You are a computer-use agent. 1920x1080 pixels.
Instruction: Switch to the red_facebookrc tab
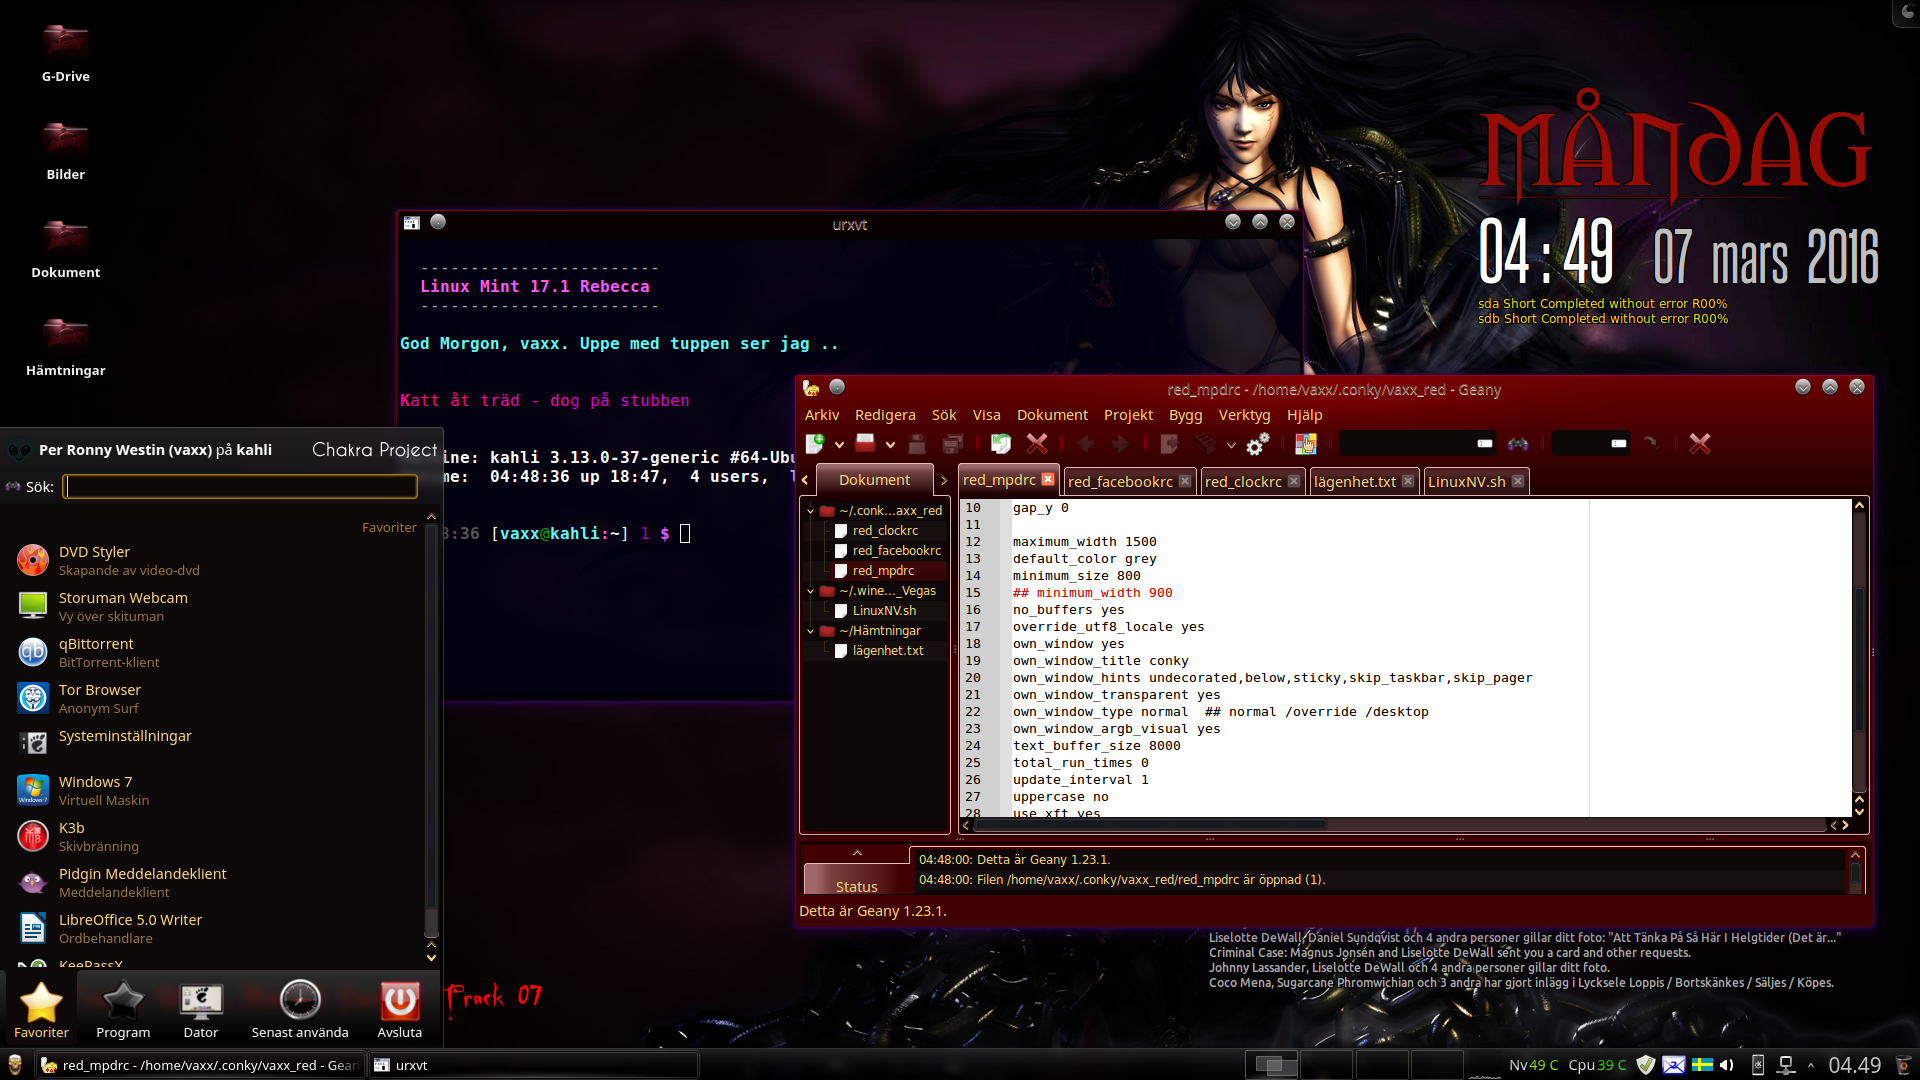(x=1120, y=482)
